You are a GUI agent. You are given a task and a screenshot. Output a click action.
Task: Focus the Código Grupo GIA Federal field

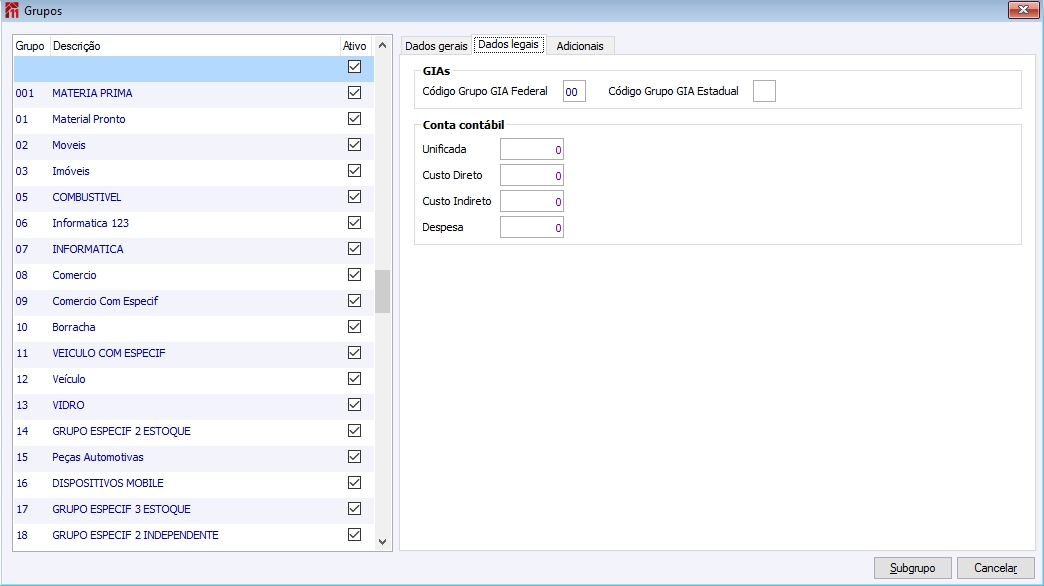574,92
